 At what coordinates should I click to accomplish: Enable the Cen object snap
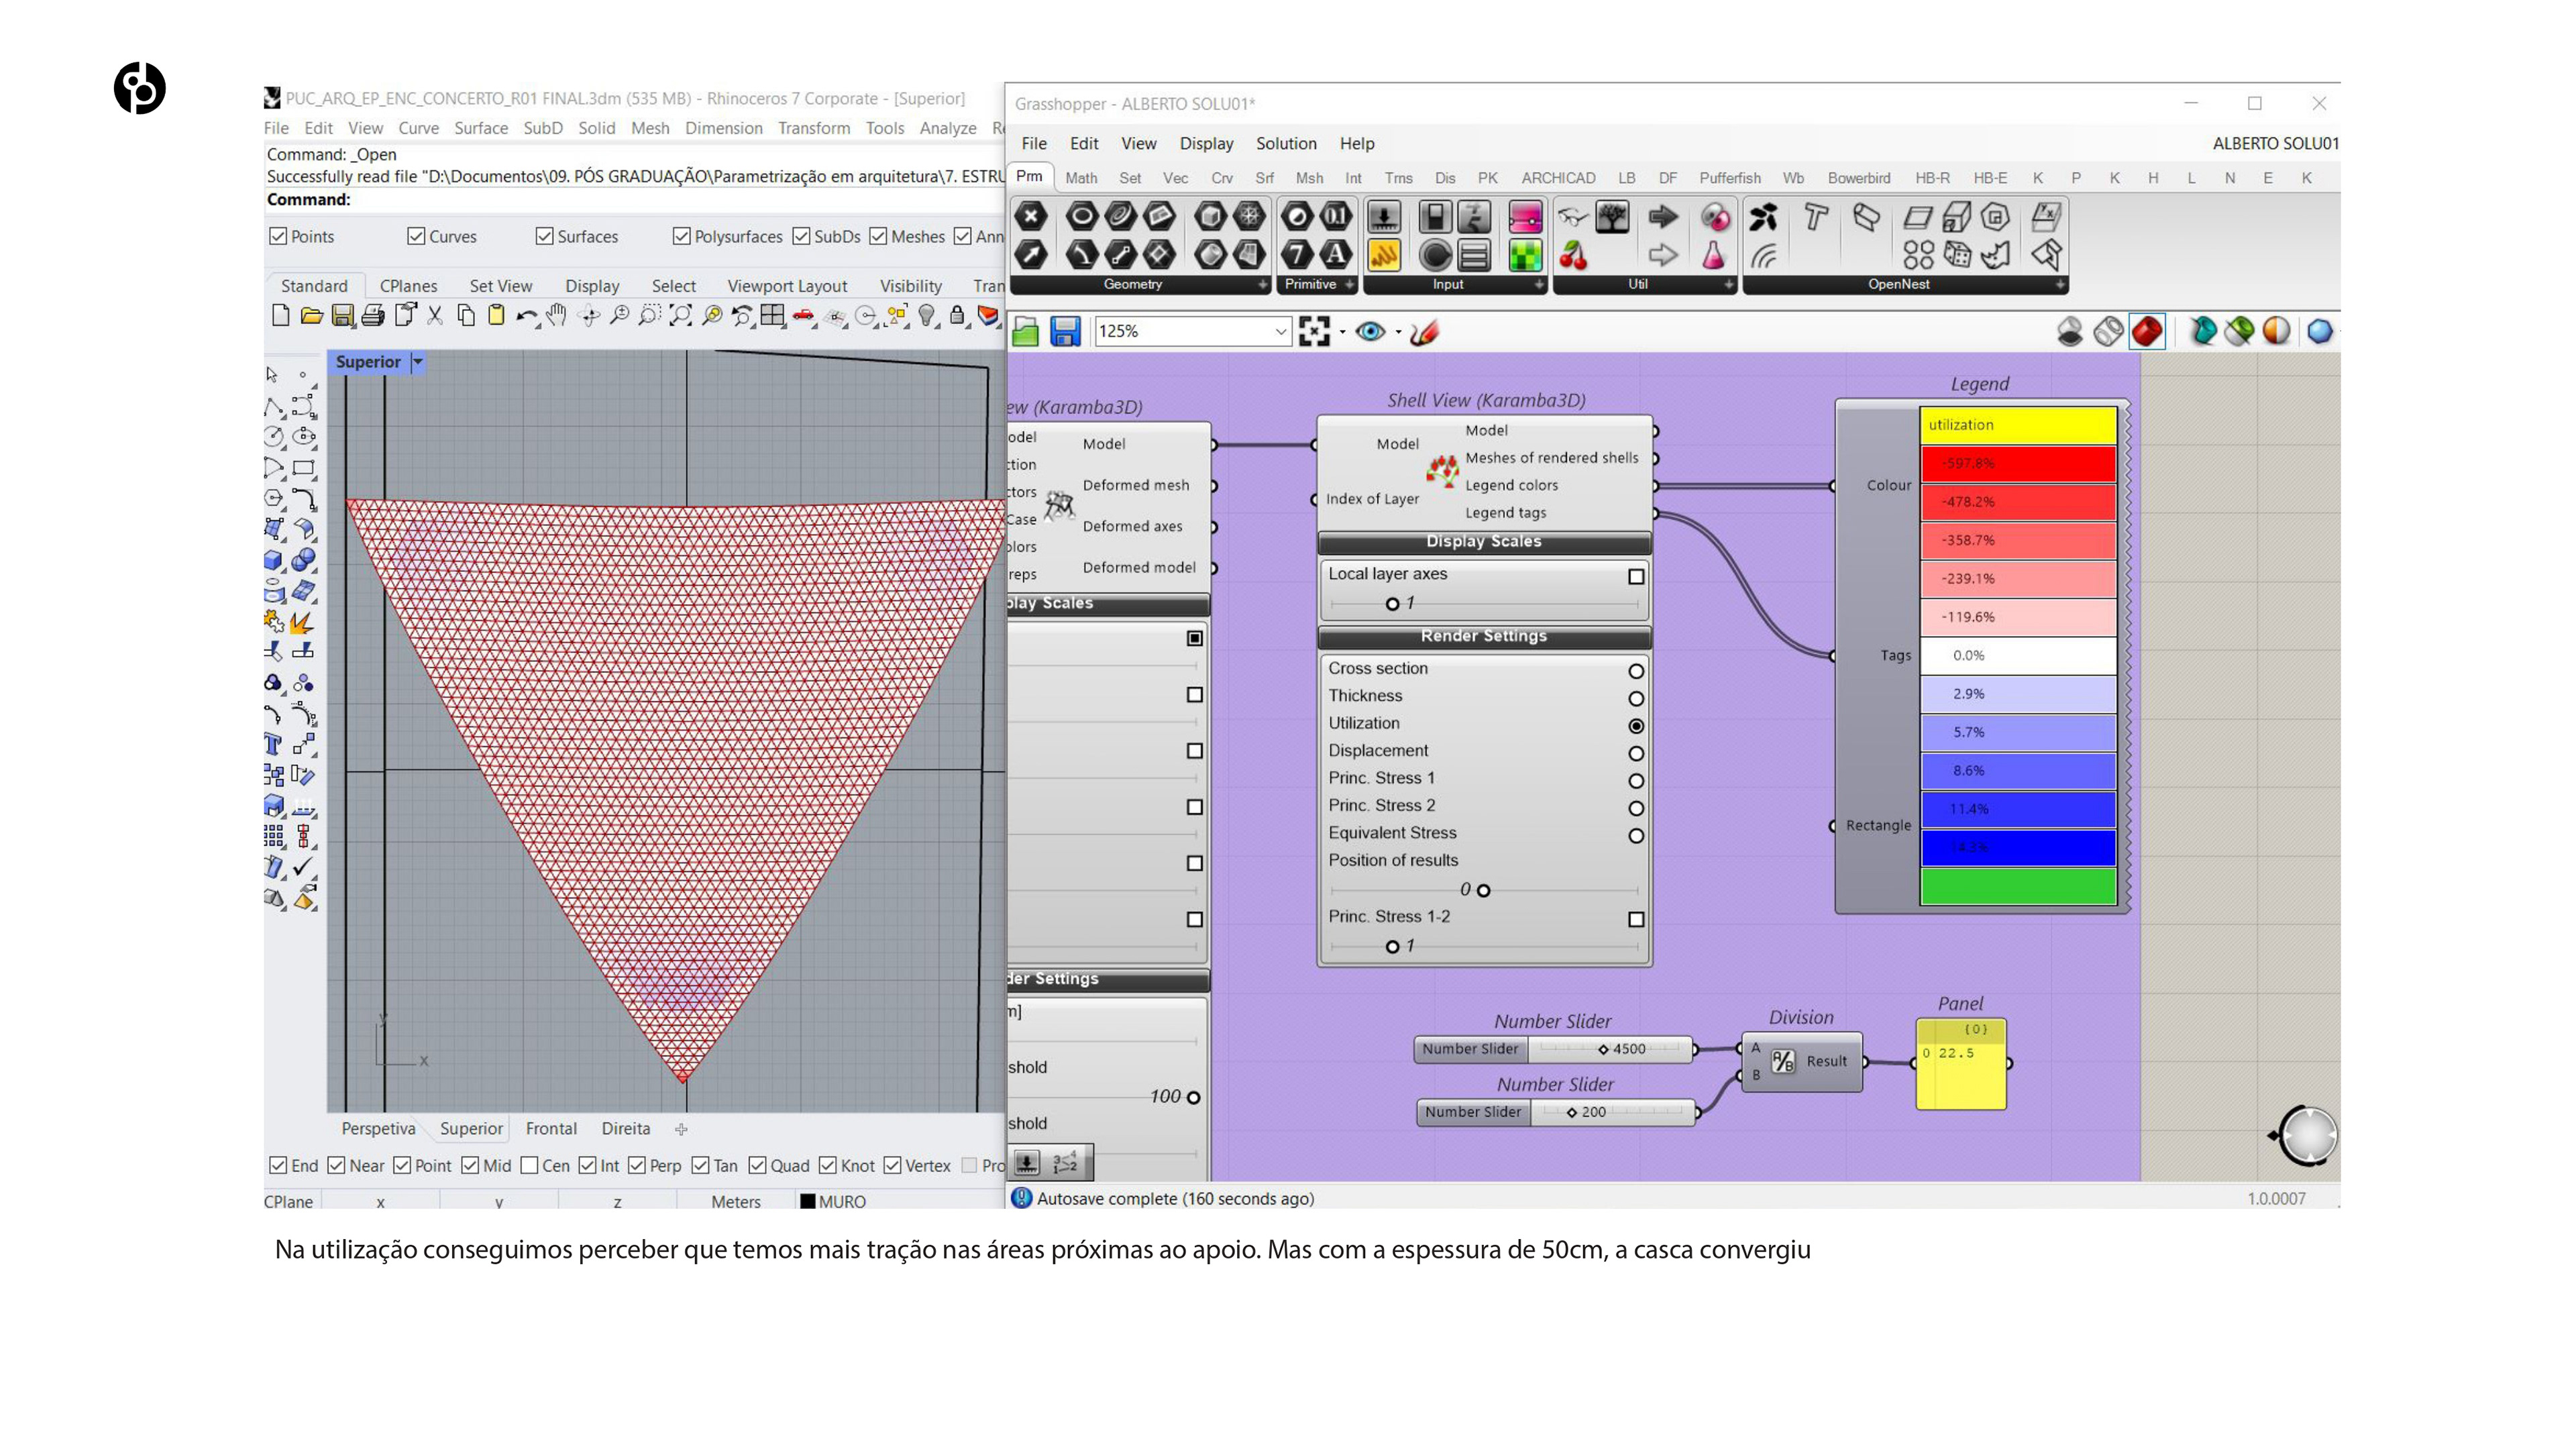tap(530, 1165)
